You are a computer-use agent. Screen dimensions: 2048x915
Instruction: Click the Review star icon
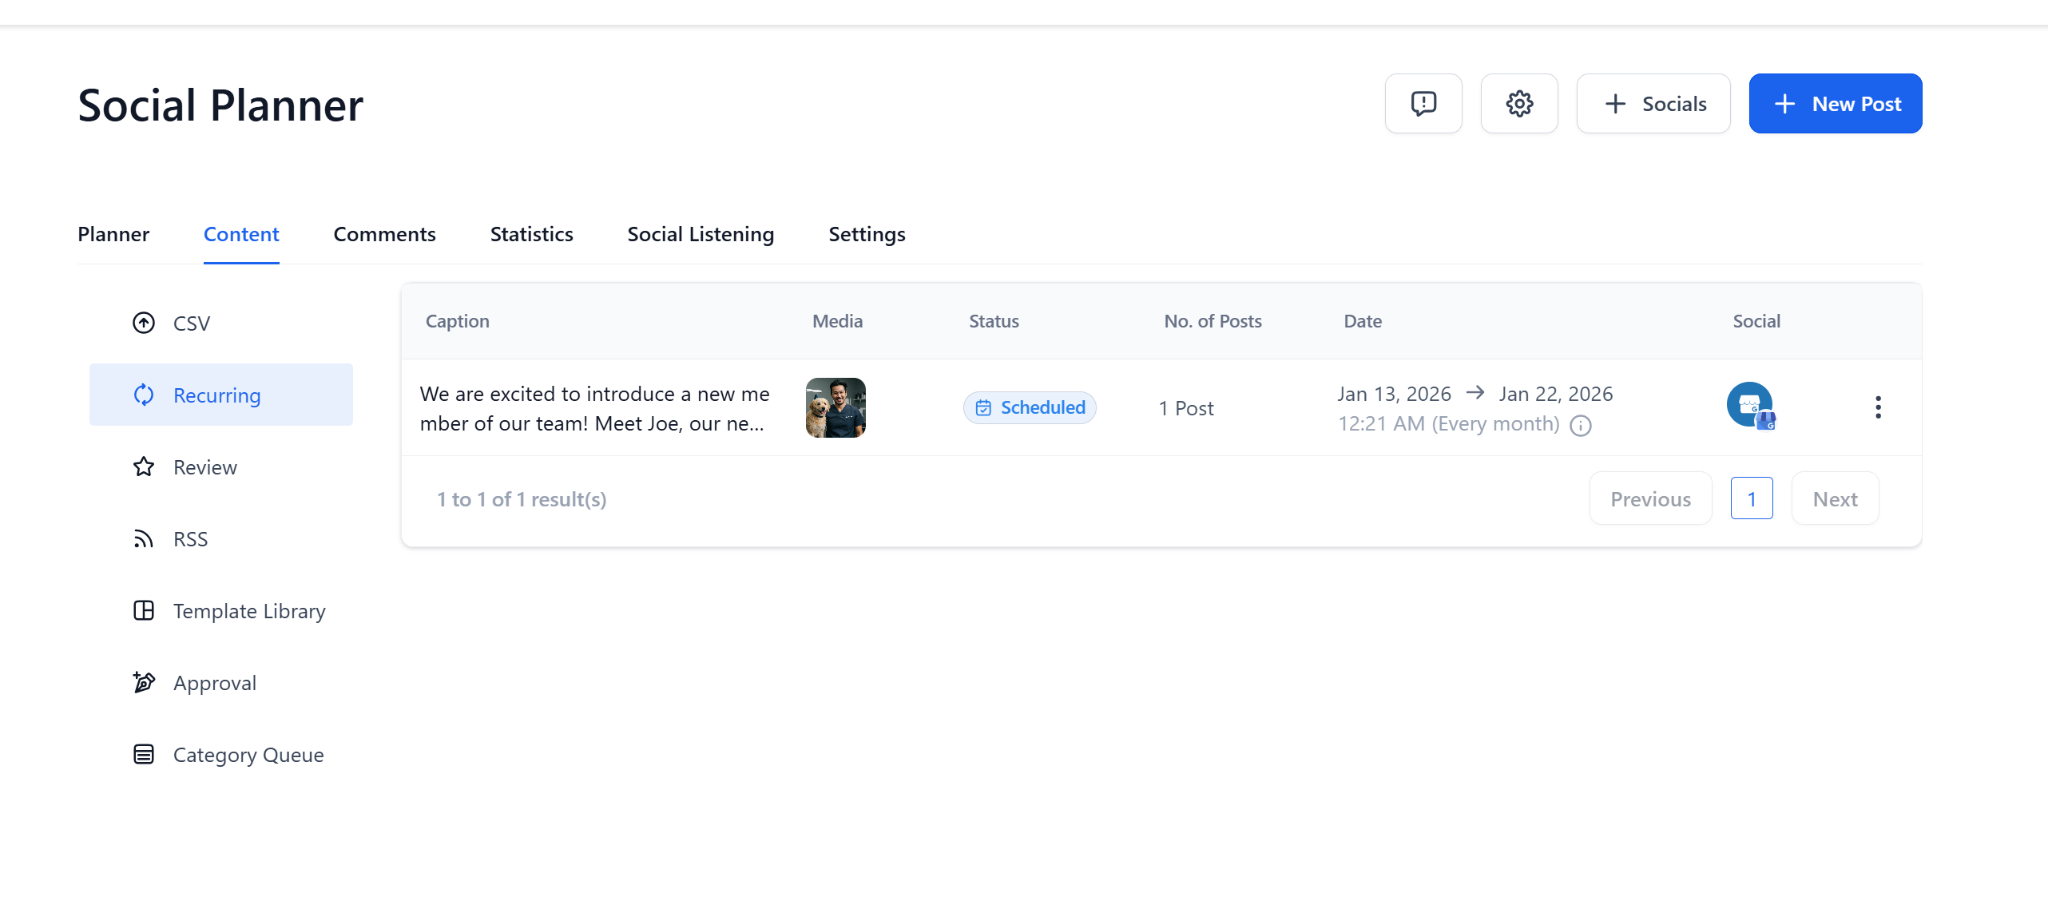[x=144, y=466]
